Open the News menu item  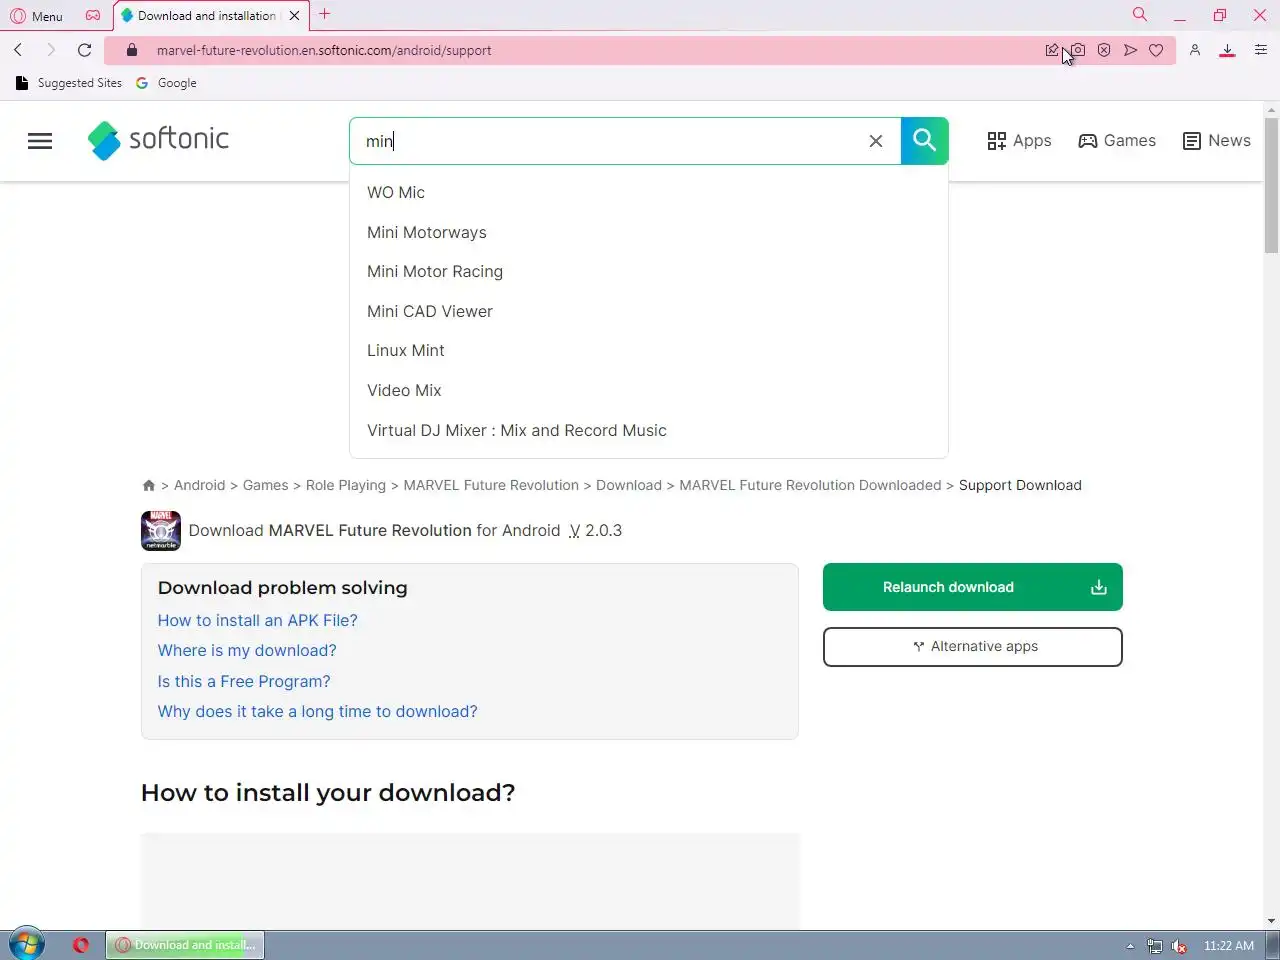point(1216,141)
